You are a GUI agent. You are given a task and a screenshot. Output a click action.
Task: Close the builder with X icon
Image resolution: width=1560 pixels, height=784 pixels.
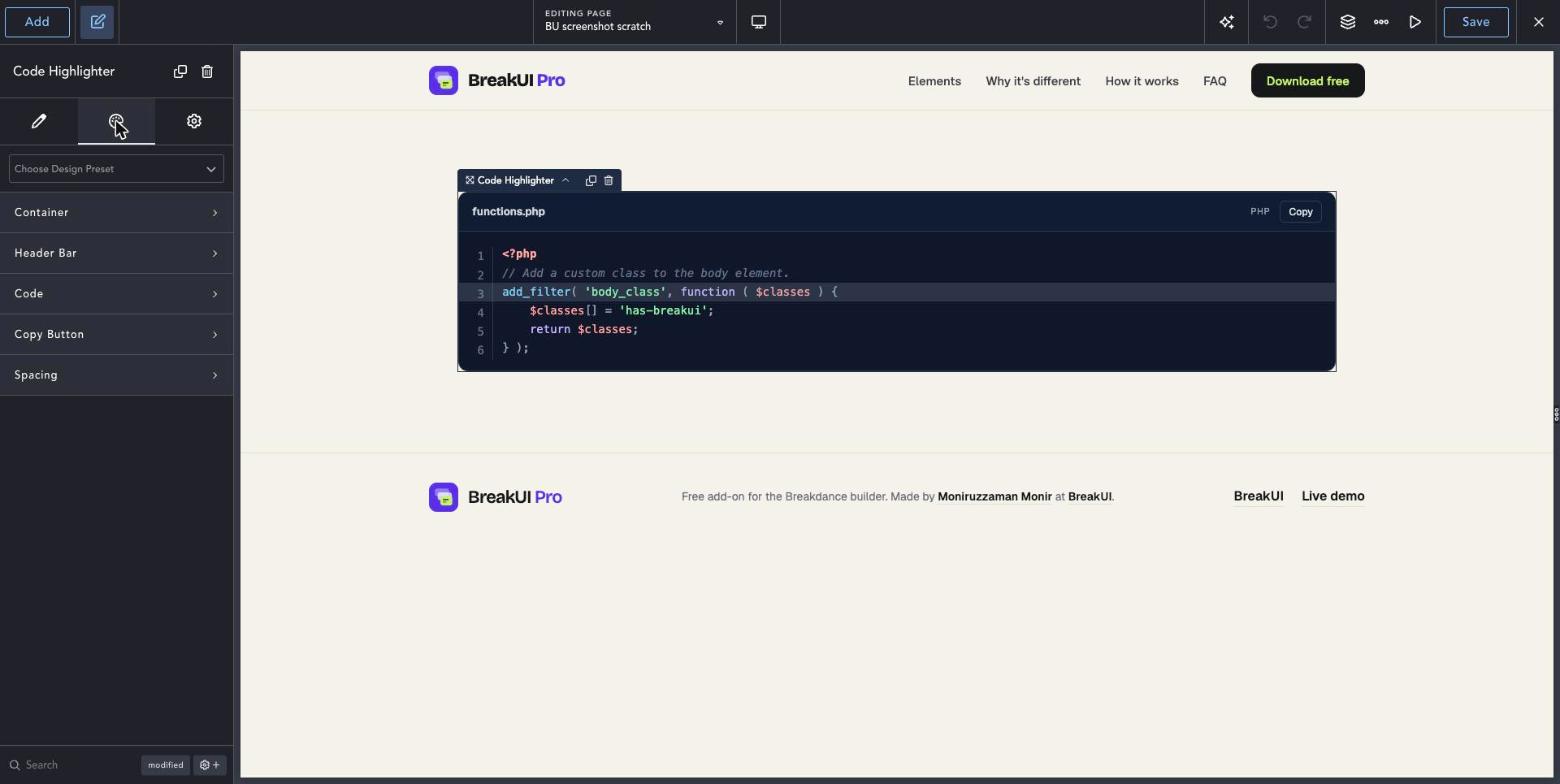tap(1538, 22)
